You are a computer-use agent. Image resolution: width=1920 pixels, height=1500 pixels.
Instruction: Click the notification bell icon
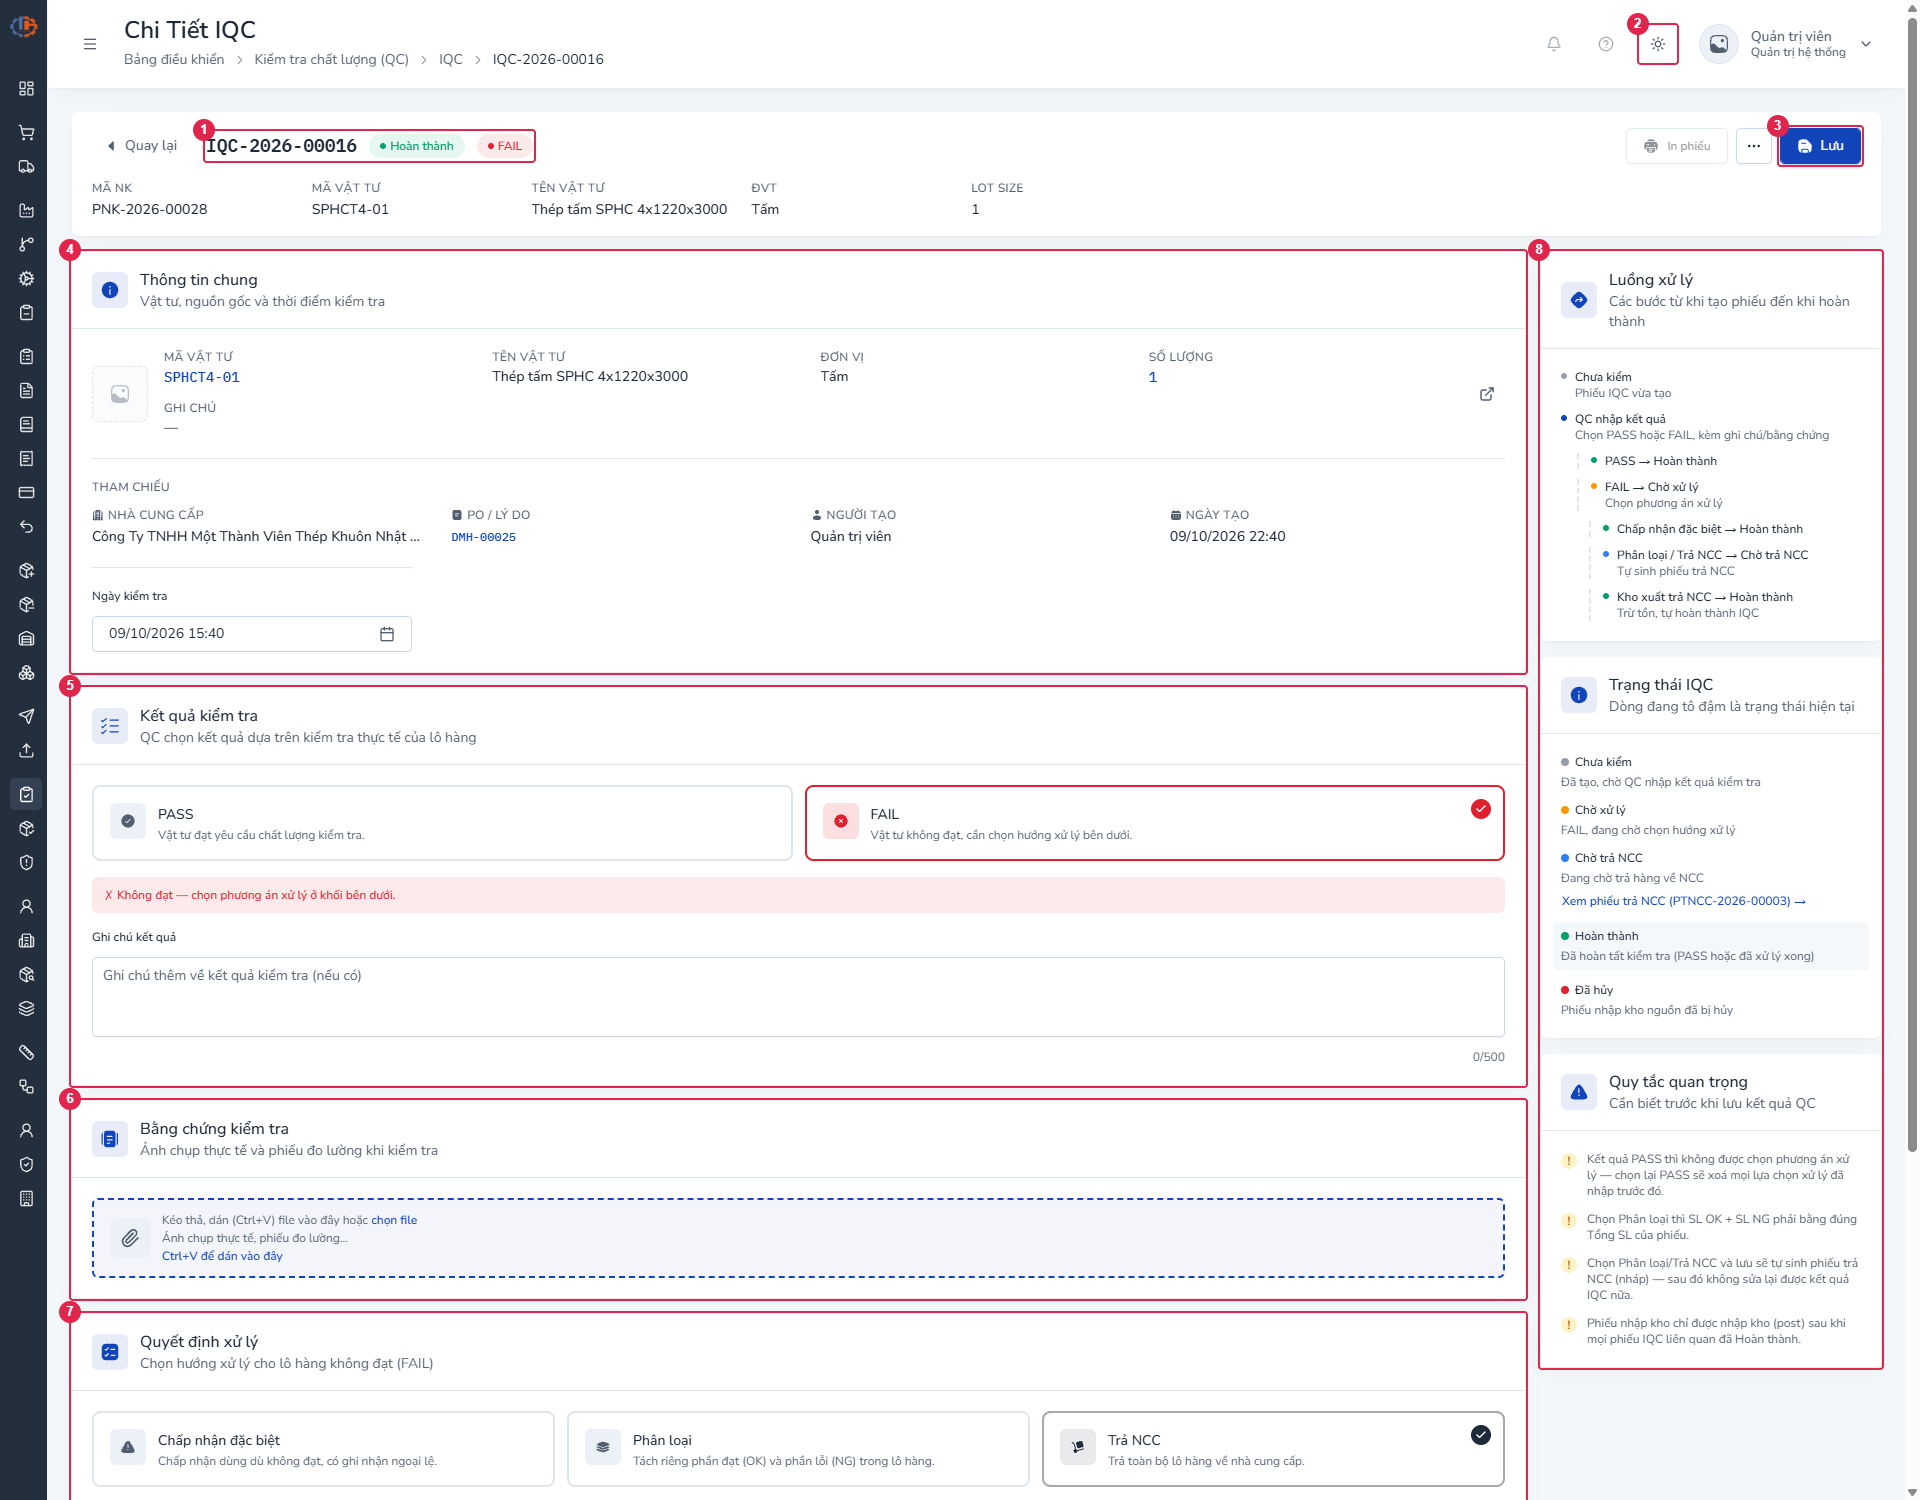(x=1554, y=44)
